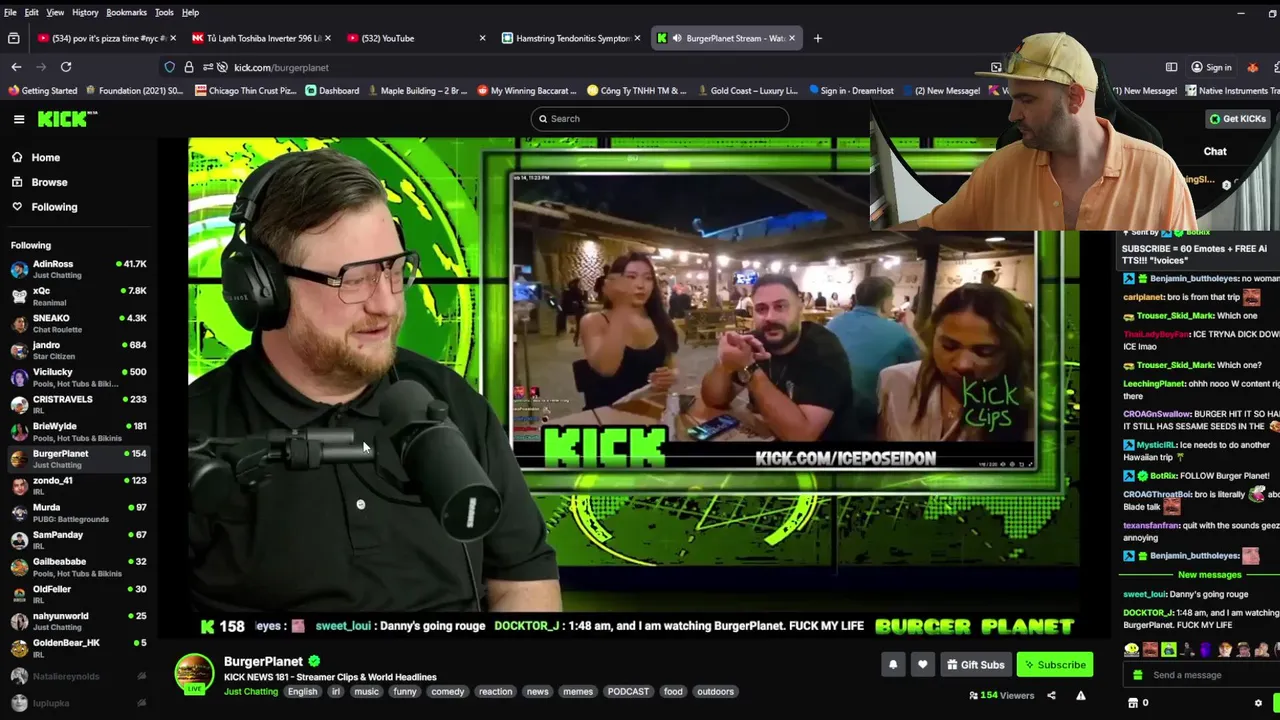
Task: Switch to Hamstring Tendonitis tab
Action: tap(570, 38)
